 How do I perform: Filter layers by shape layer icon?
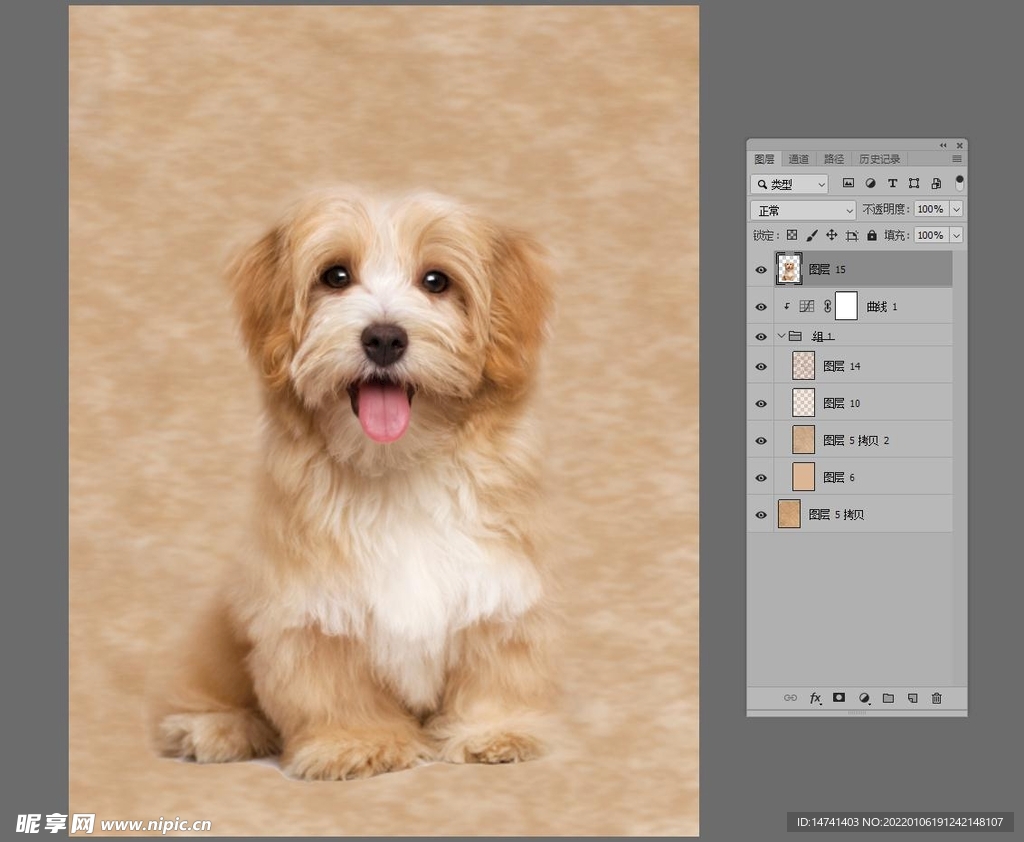coord(914,184)
